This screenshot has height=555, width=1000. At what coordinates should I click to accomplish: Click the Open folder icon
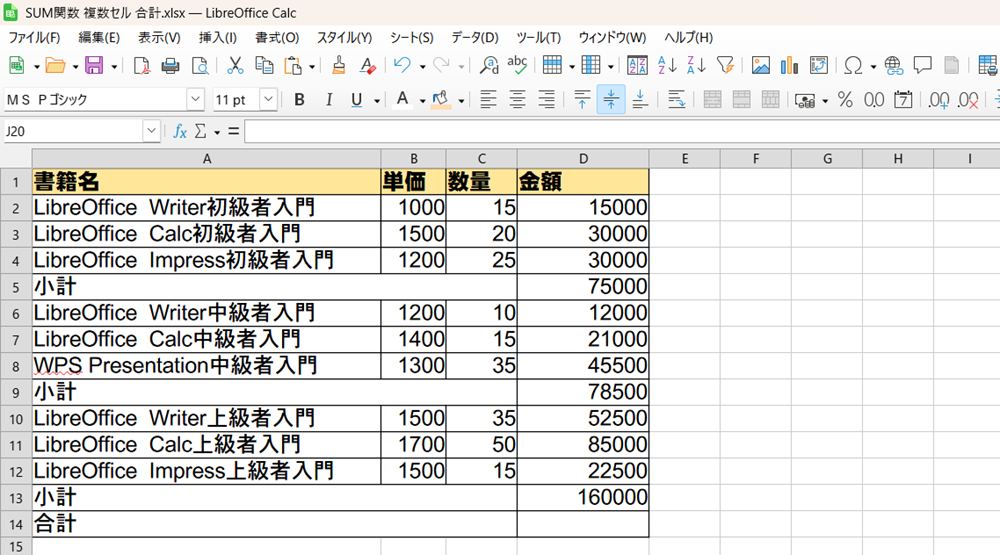55,65
